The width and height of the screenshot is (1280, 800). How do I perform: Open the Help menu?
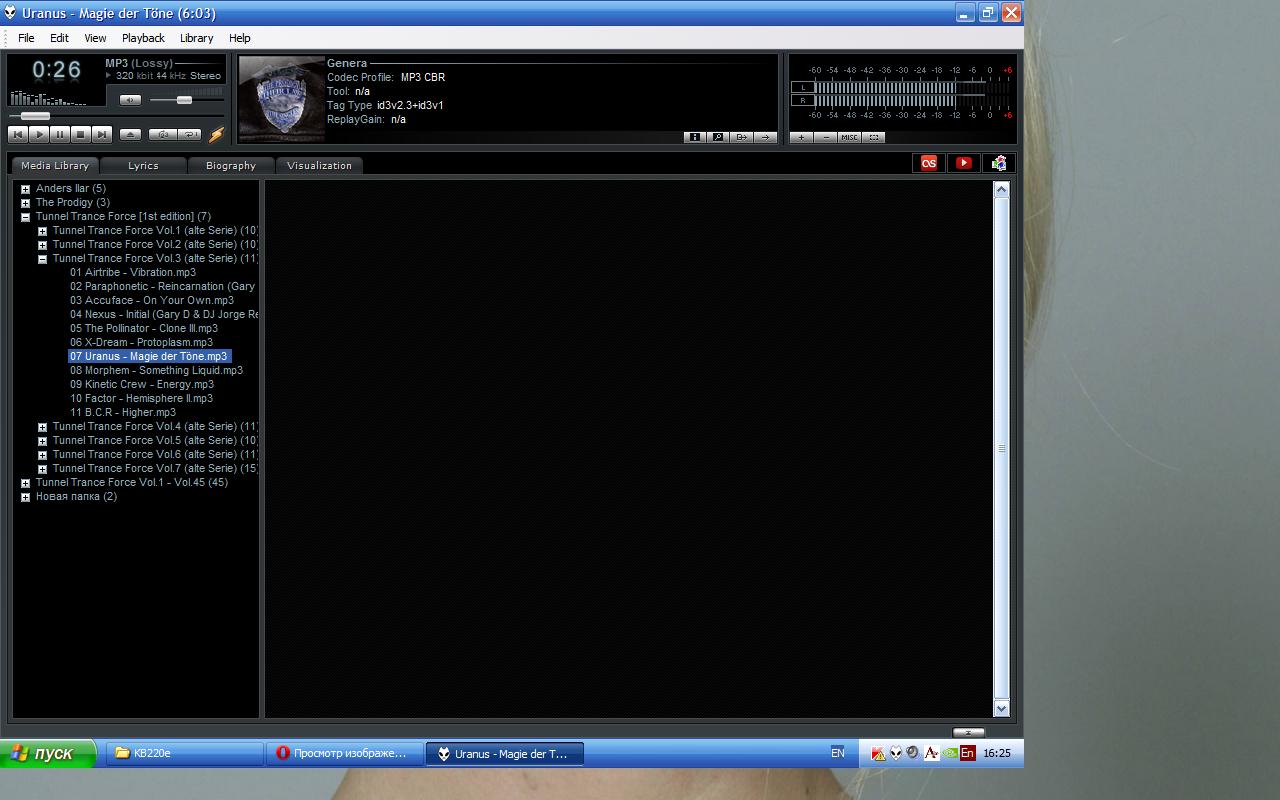pyautogui.click(x=239, y=38)
